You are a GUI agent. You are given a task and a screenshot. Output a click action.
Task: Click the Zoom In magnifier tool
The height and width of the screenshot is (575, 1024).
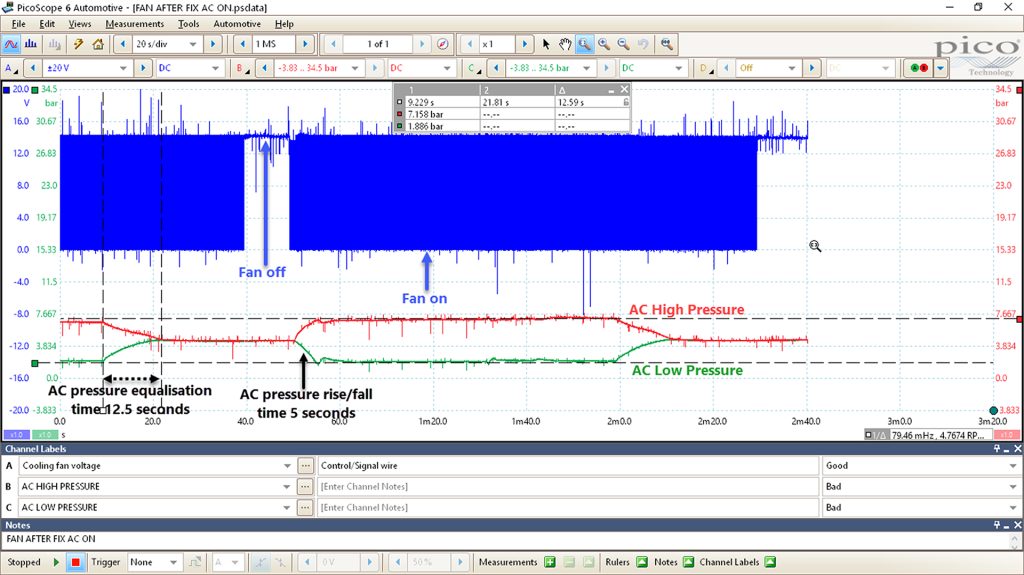[x=604, y=44]
